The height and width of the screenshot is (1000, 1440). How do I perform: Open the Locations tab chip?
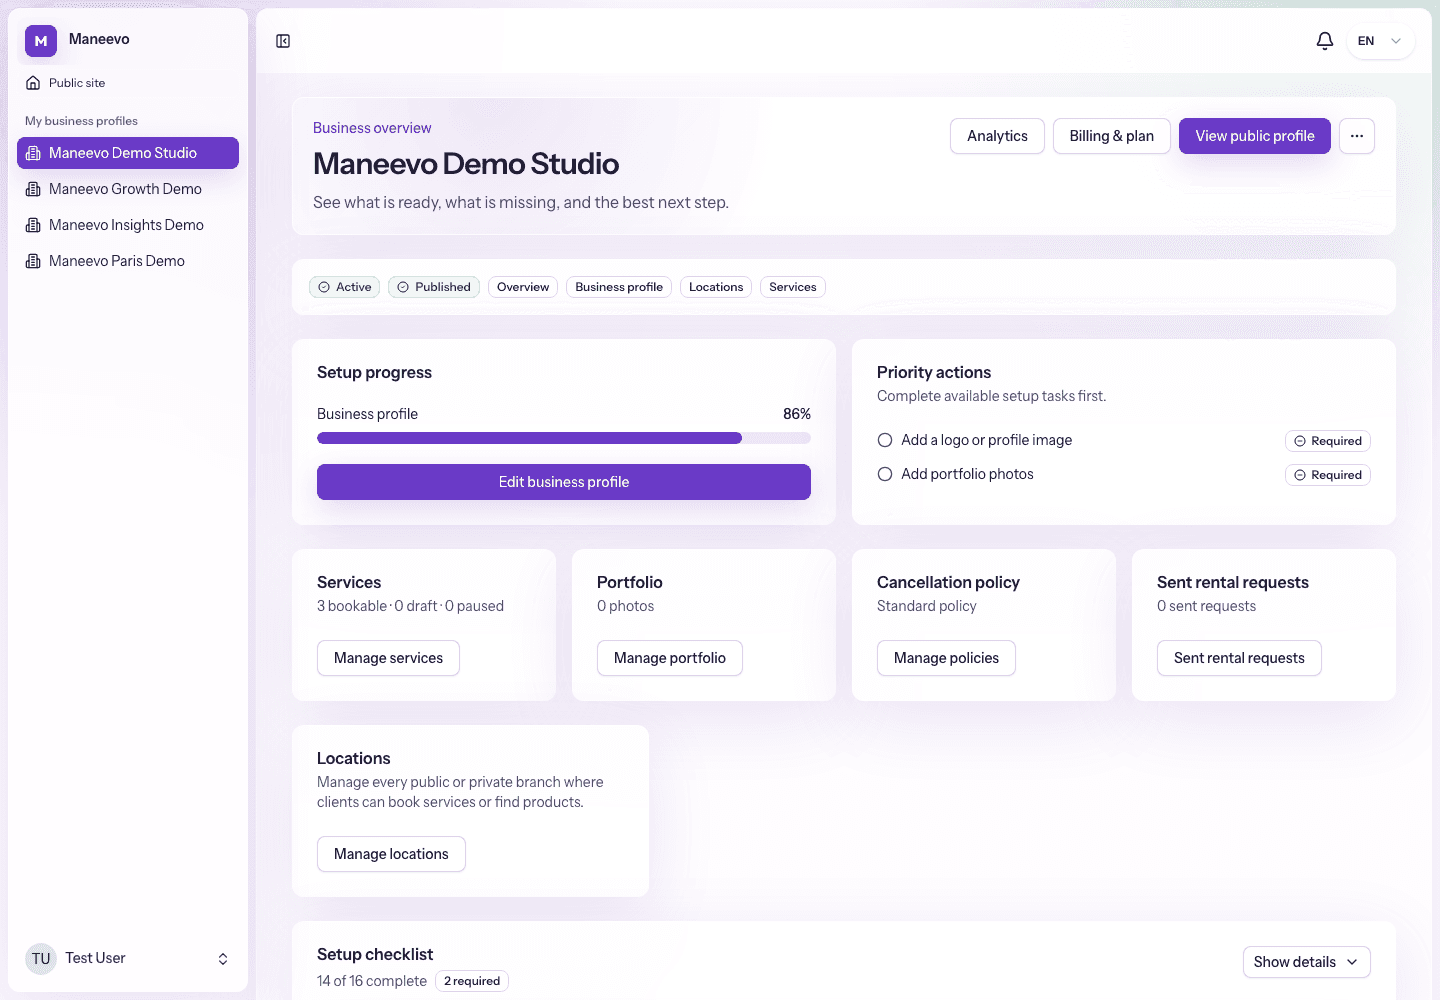click(x=716, y=287)
